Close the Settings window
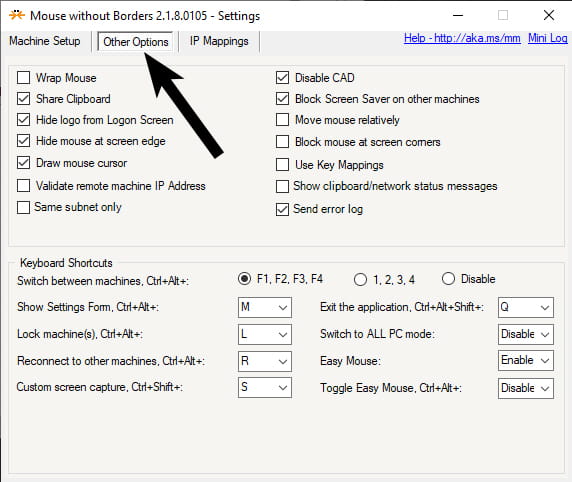The image size is (572, 482). point(549,15)
